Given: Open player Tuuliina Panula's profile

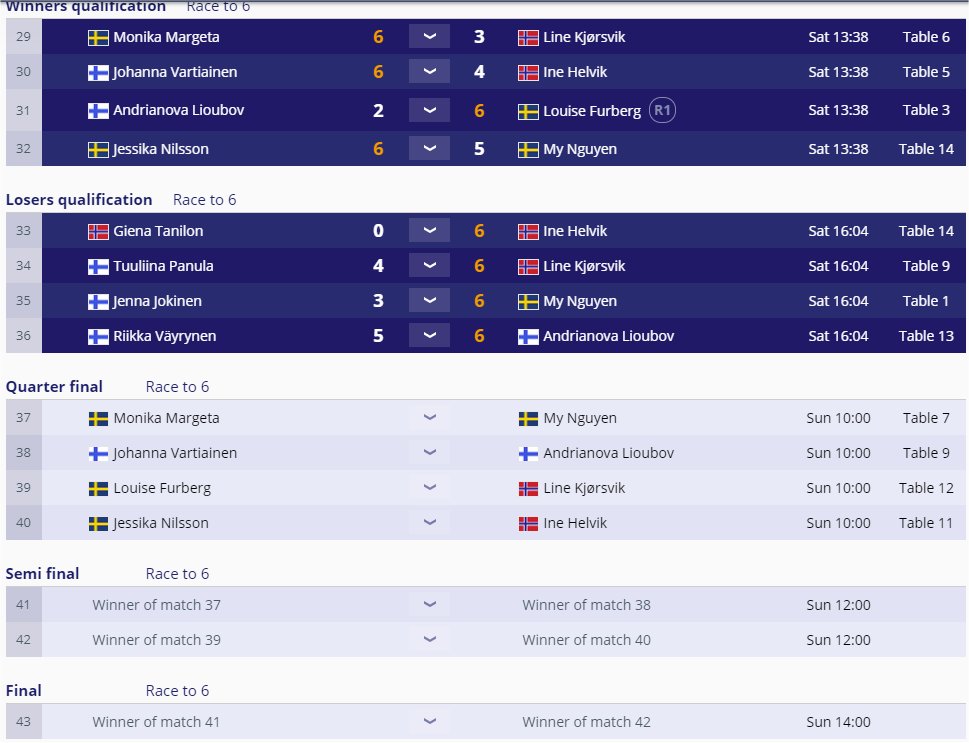Looking at the screenshot, I should point(163,267).
